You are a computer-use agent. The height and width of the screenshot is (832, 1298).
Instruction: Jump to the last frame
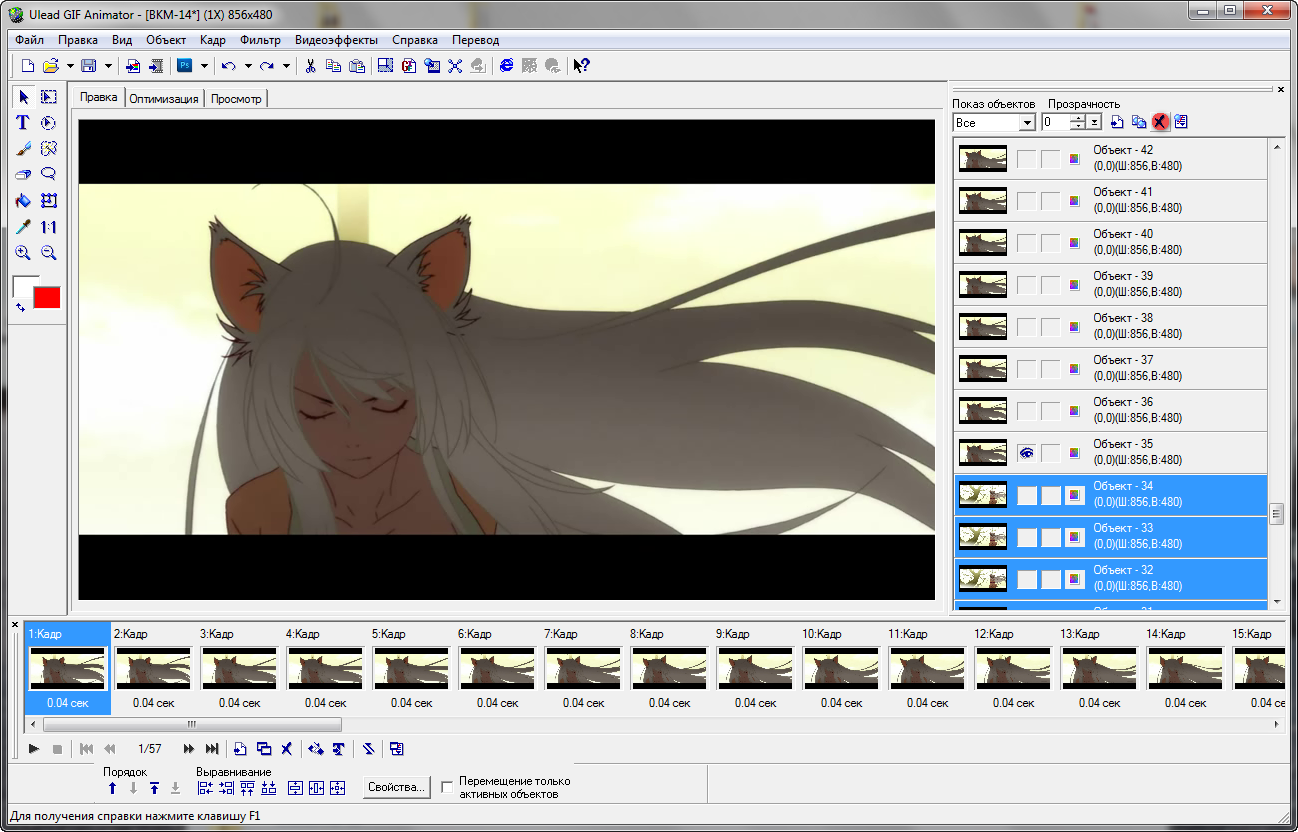212,748
